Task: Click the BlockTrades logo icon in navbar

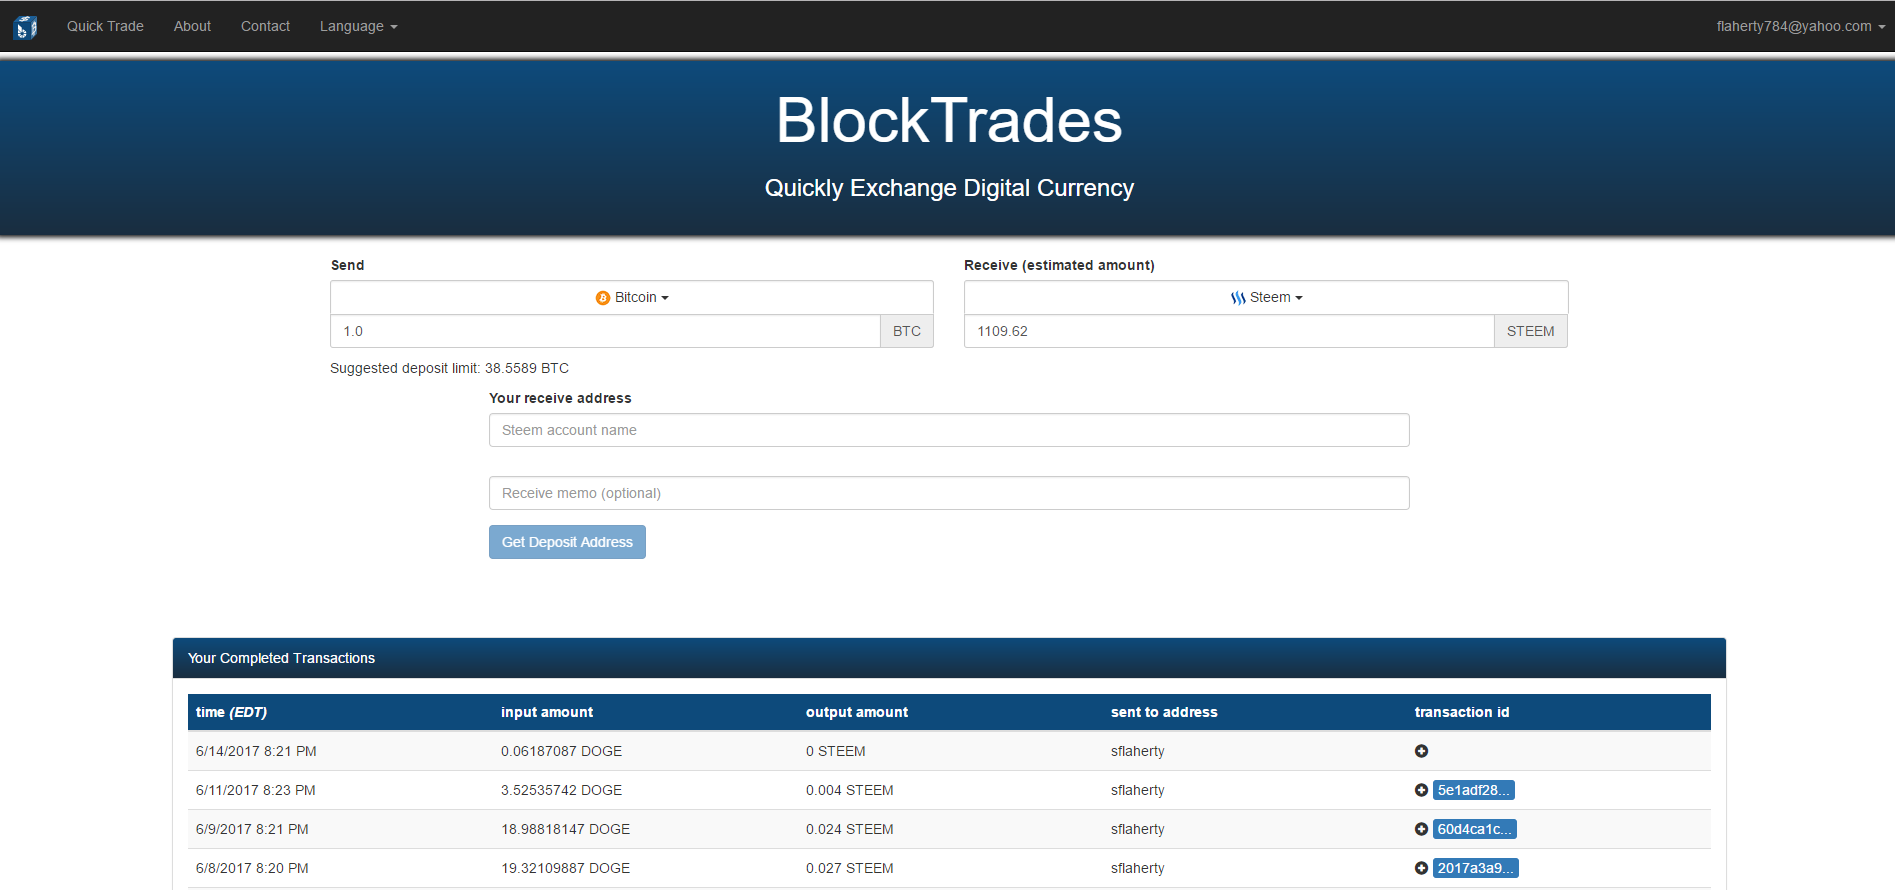Action: click(x=26, y=27)
